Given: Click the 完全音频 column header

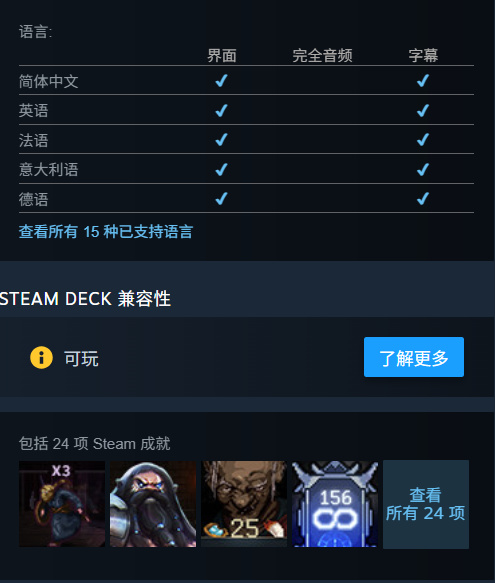Looking at the screenshot, I should (x=322, y=56).
